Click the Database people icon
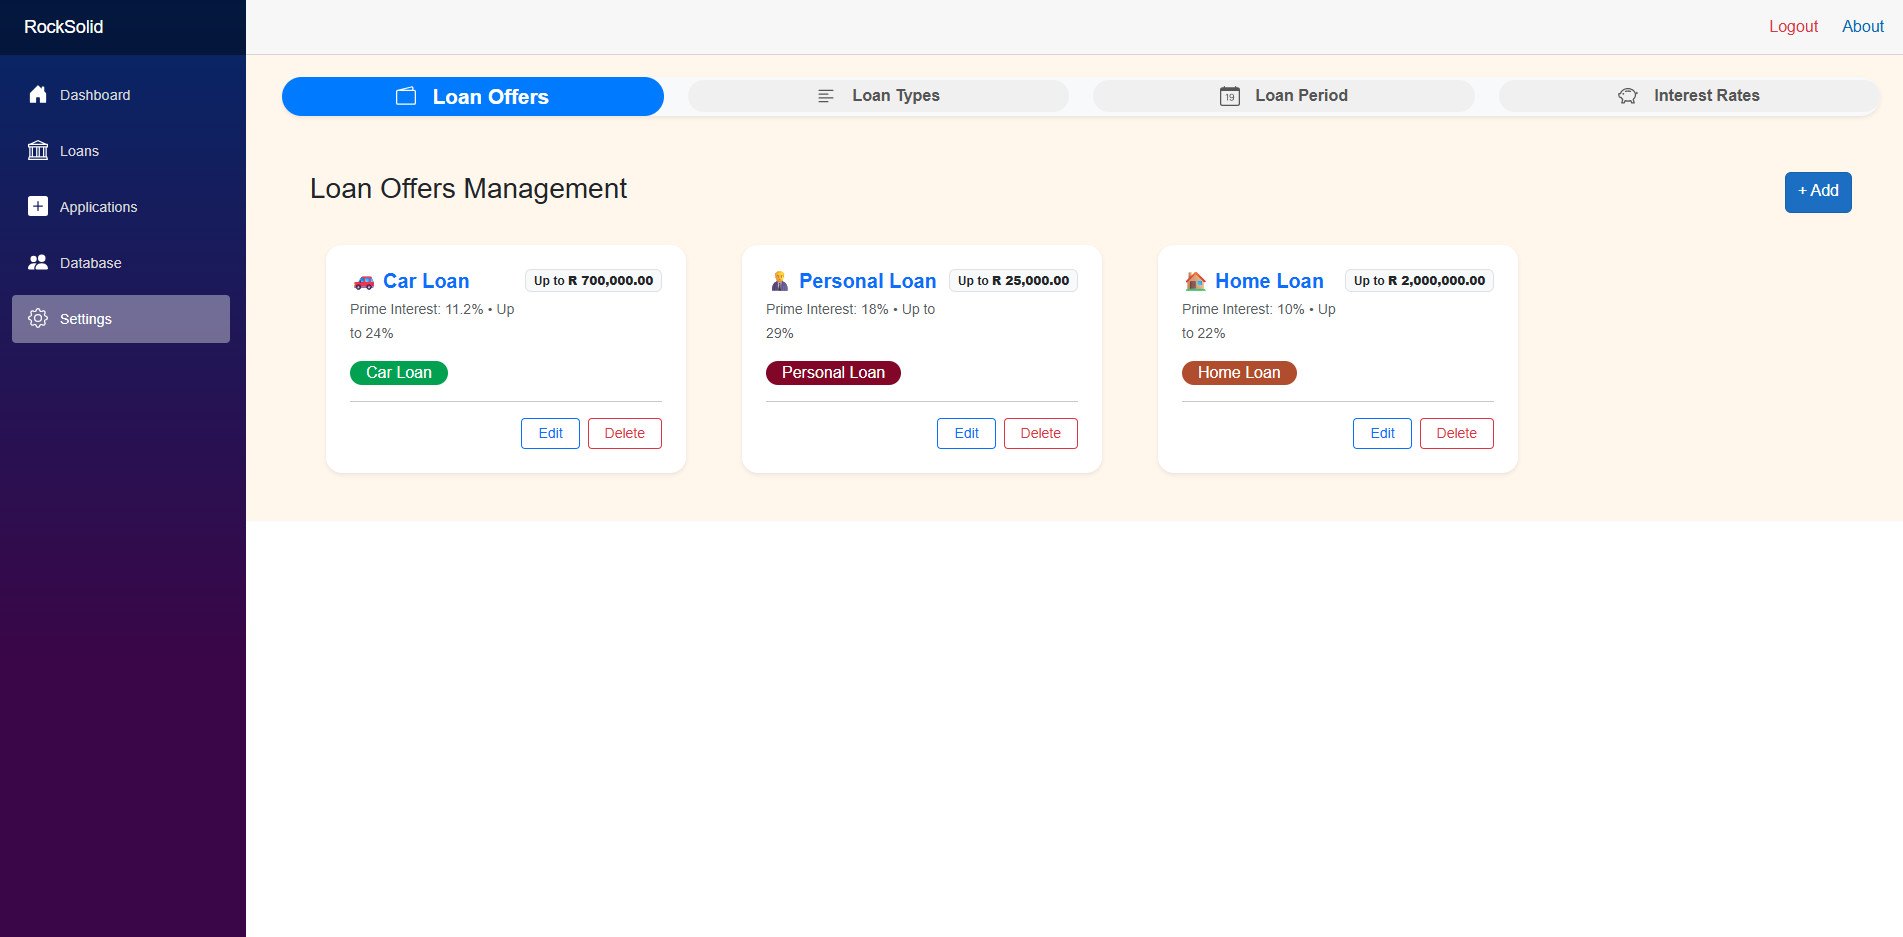This screenshot has height=937, width=1903. coord(38,263)
